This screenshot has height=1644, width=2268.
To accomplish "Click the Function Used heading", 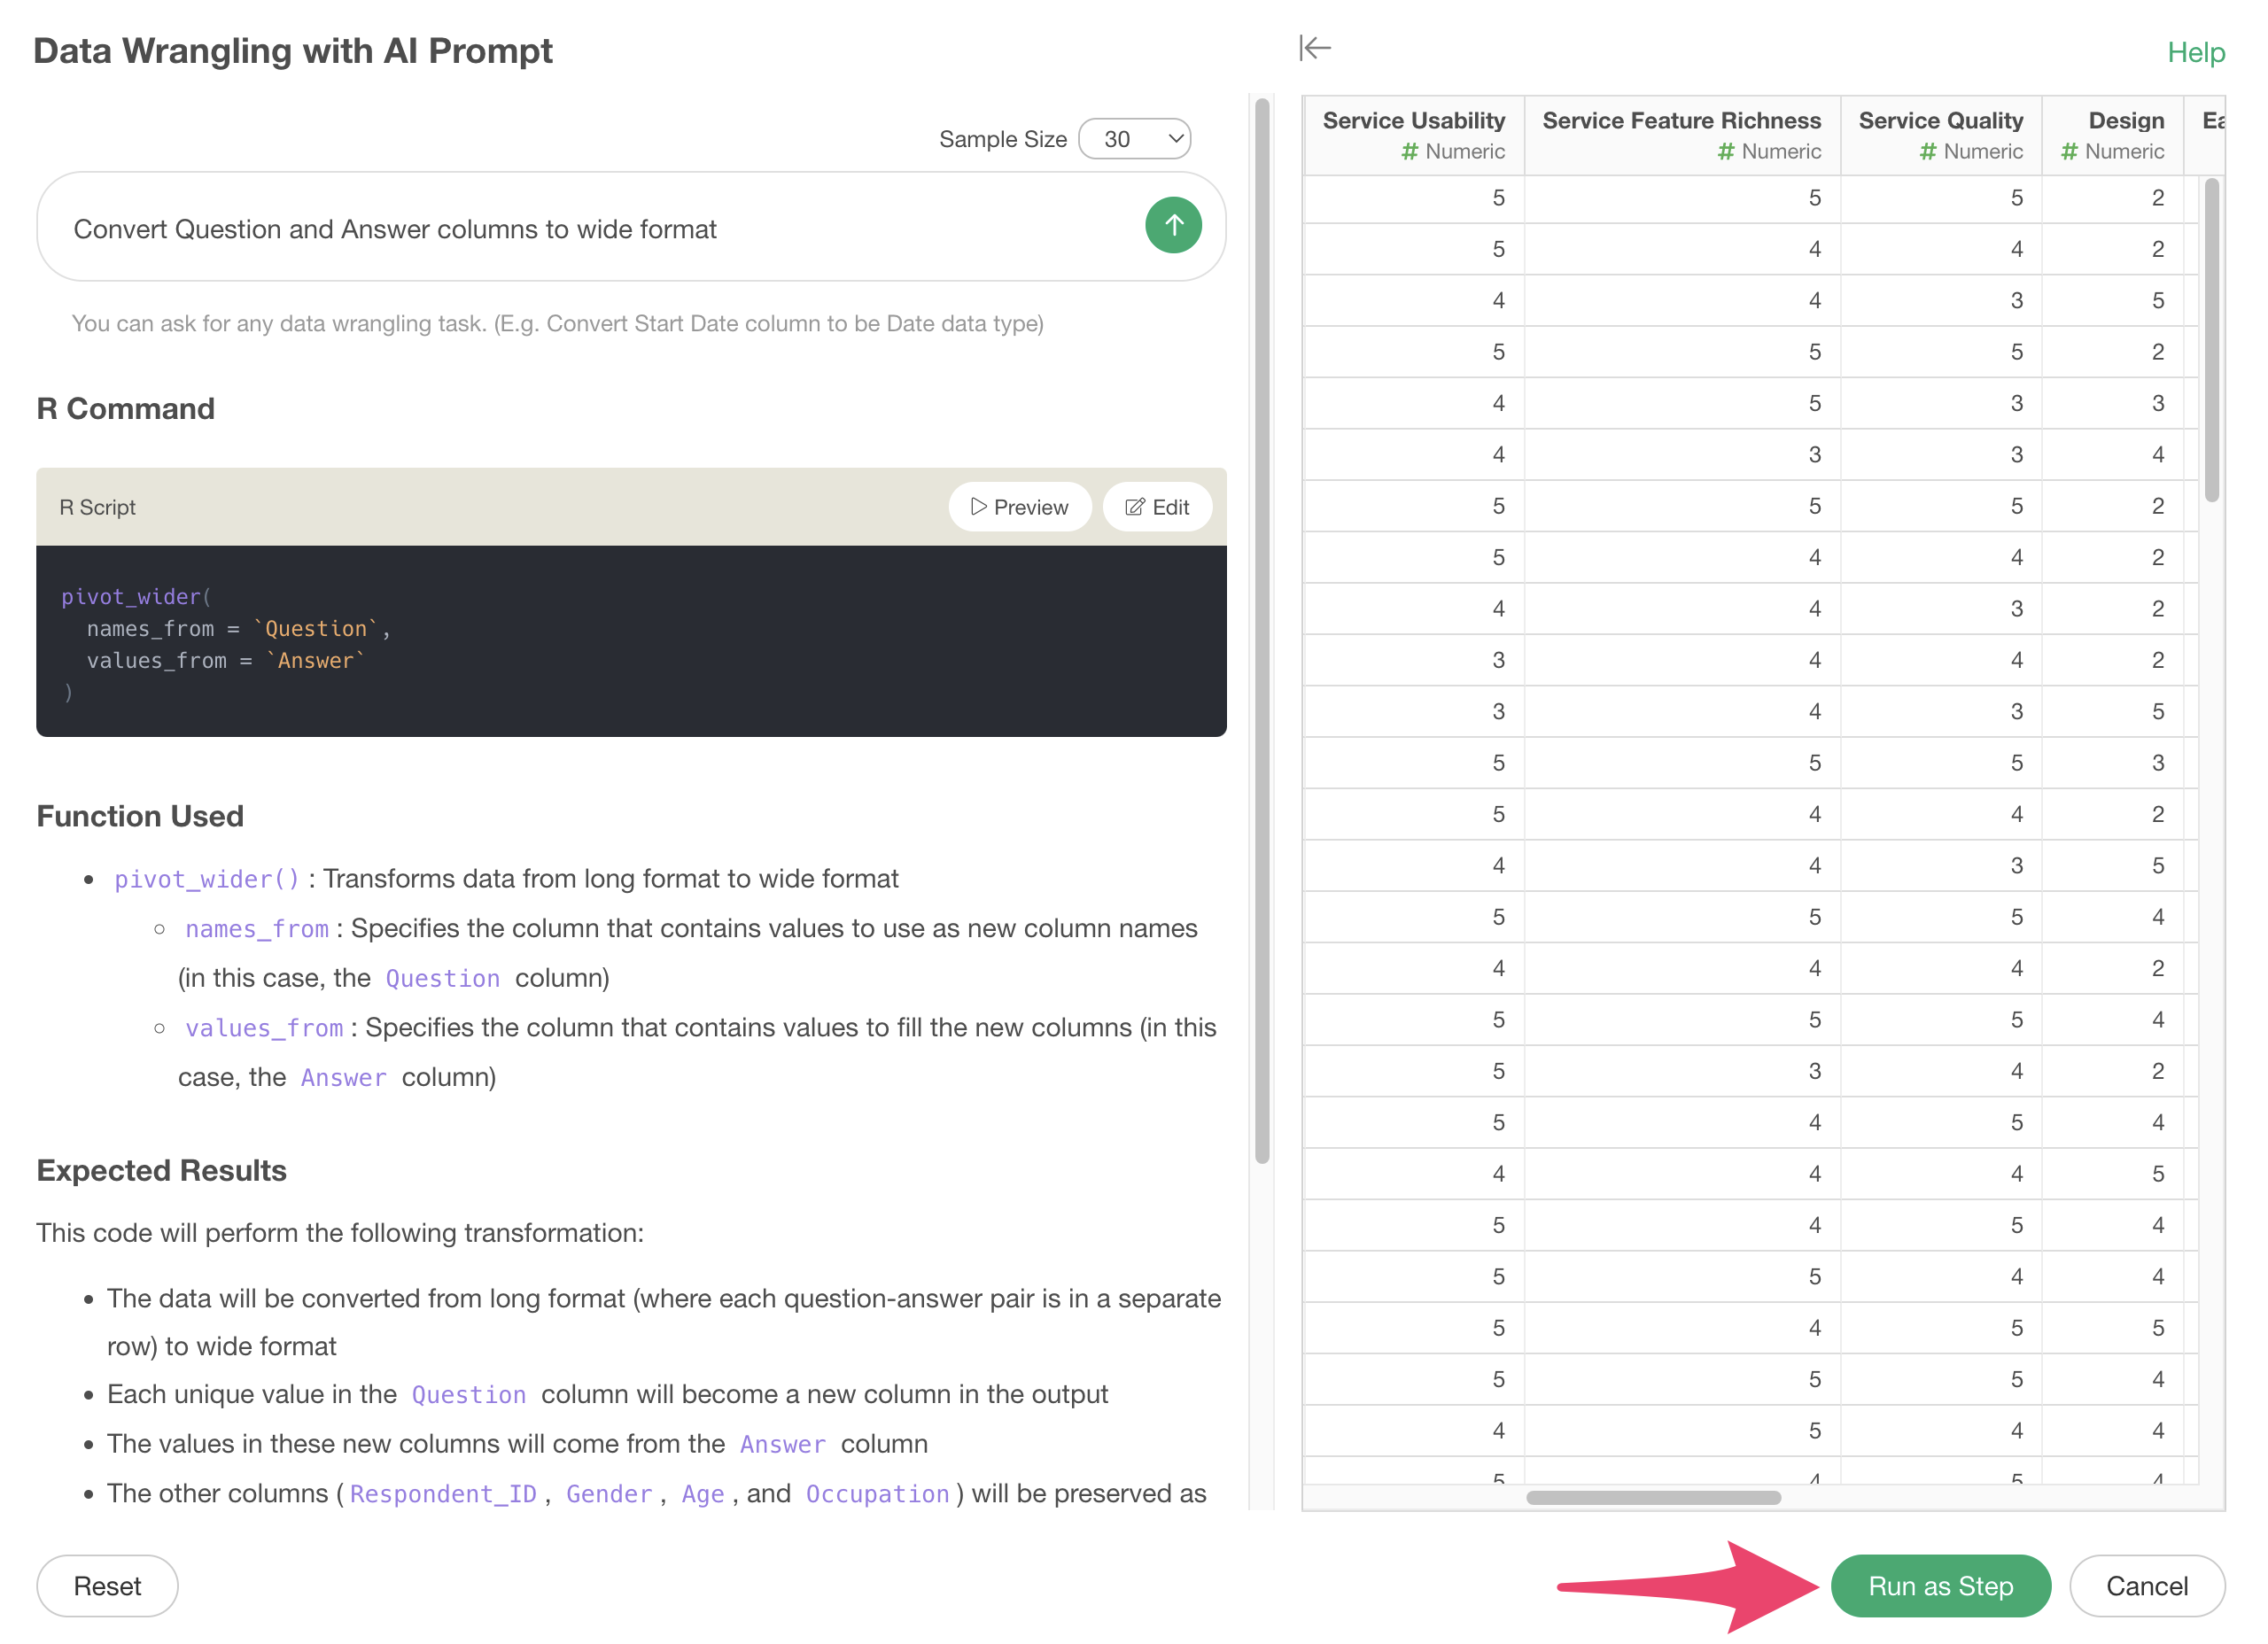I will 140,816.
